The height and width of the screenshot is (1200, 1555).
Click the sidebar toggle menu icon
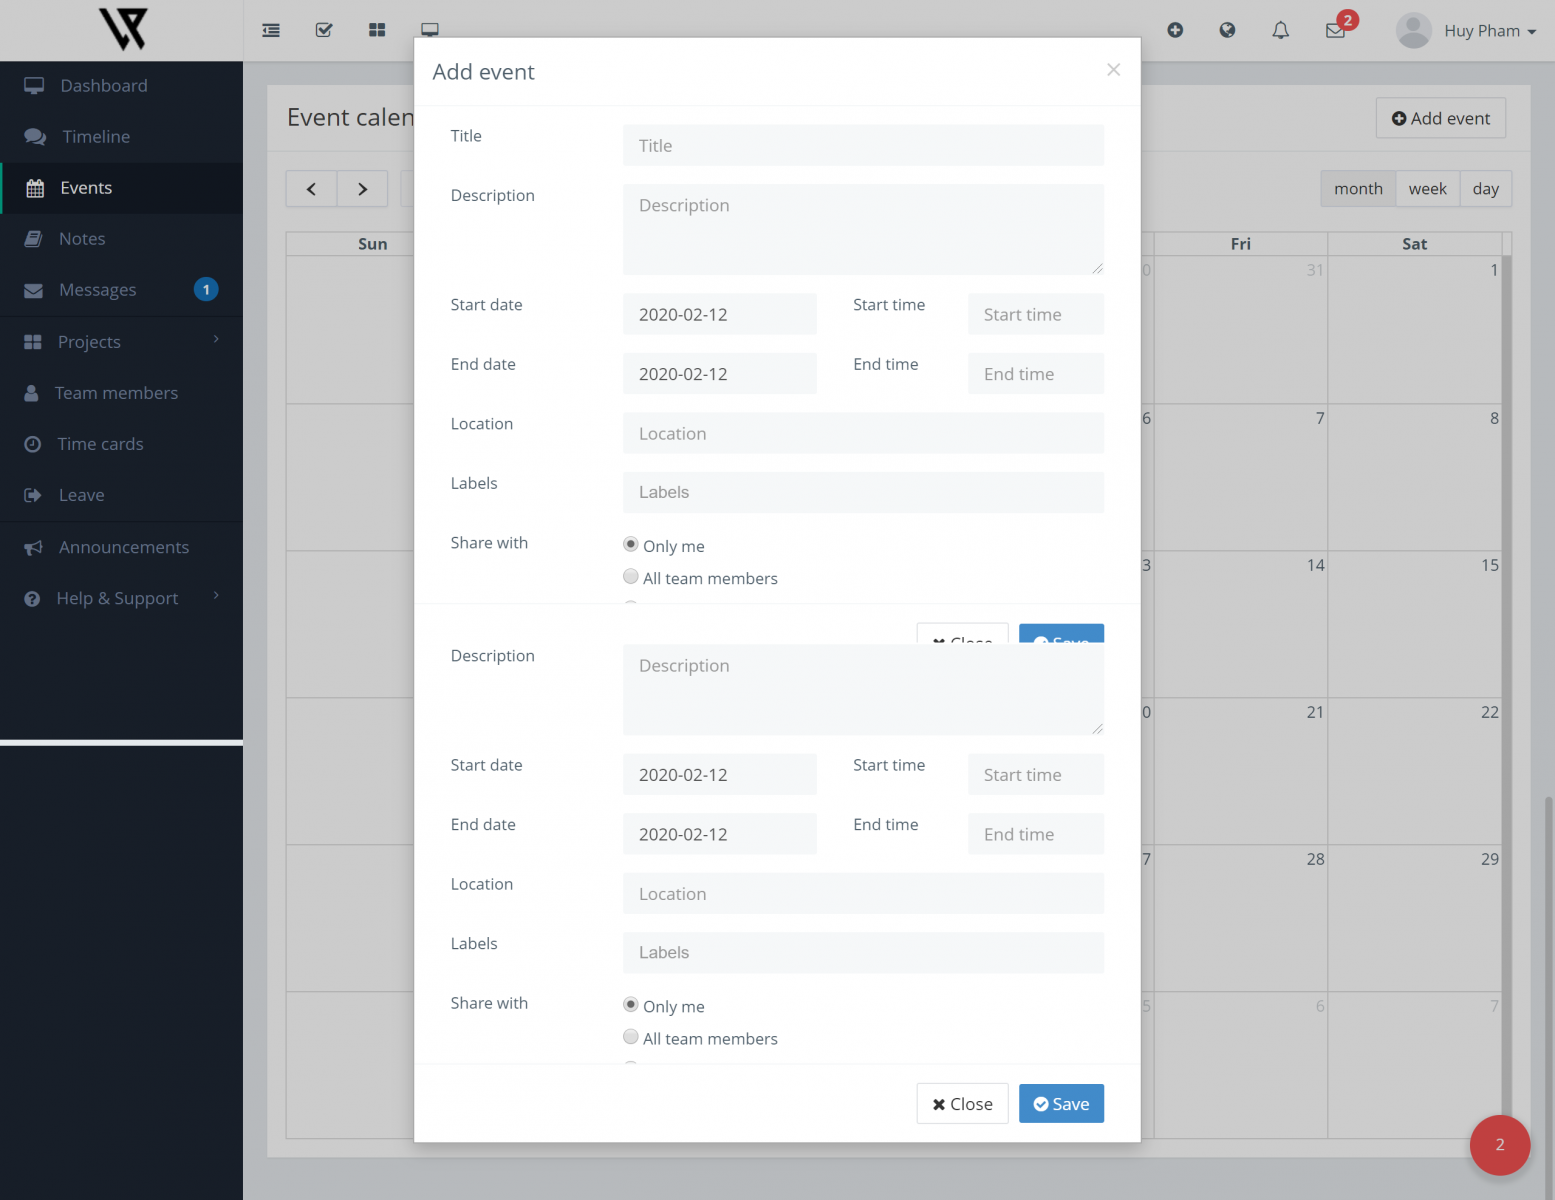coord(271,30)
